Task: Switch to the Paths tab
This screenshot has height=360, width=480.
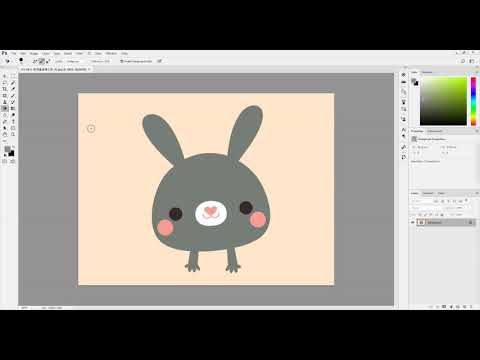Action: point(441,193)
